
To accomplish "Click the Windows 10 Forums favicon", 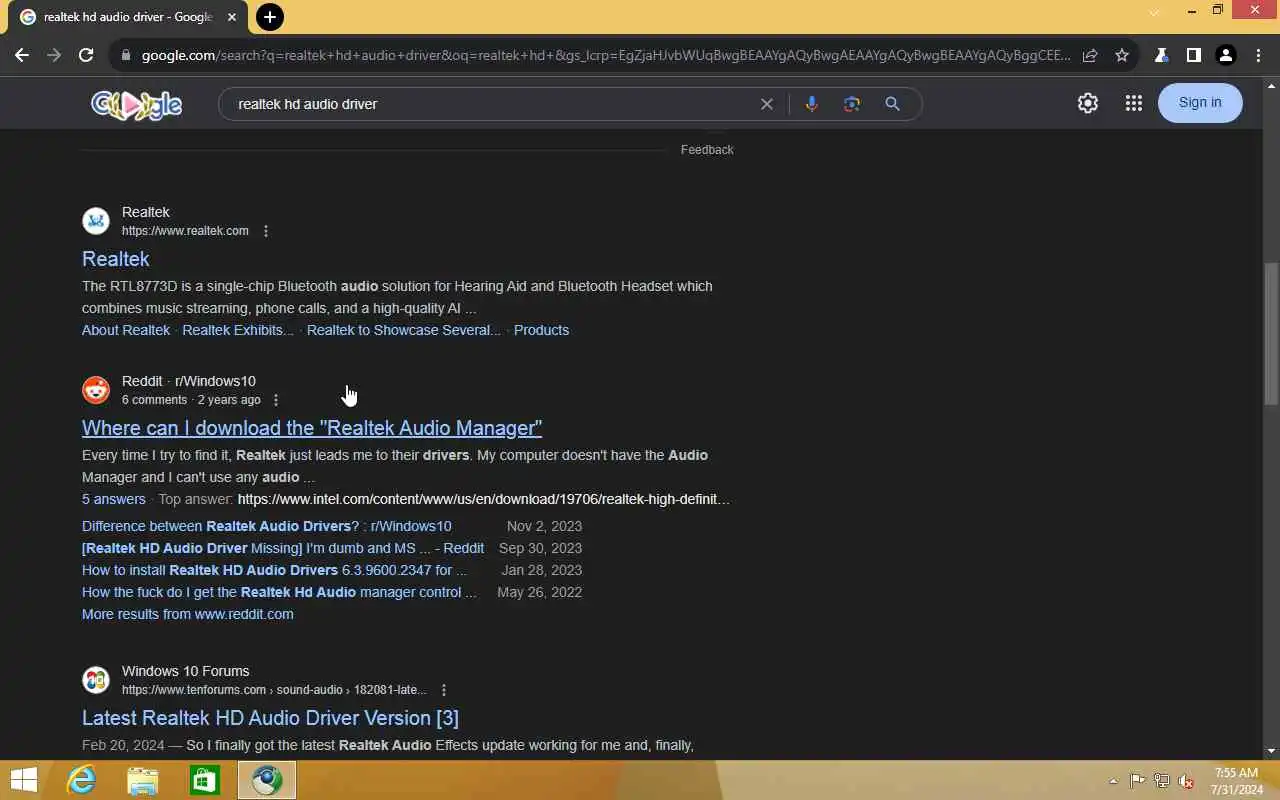I will point(96,680).
